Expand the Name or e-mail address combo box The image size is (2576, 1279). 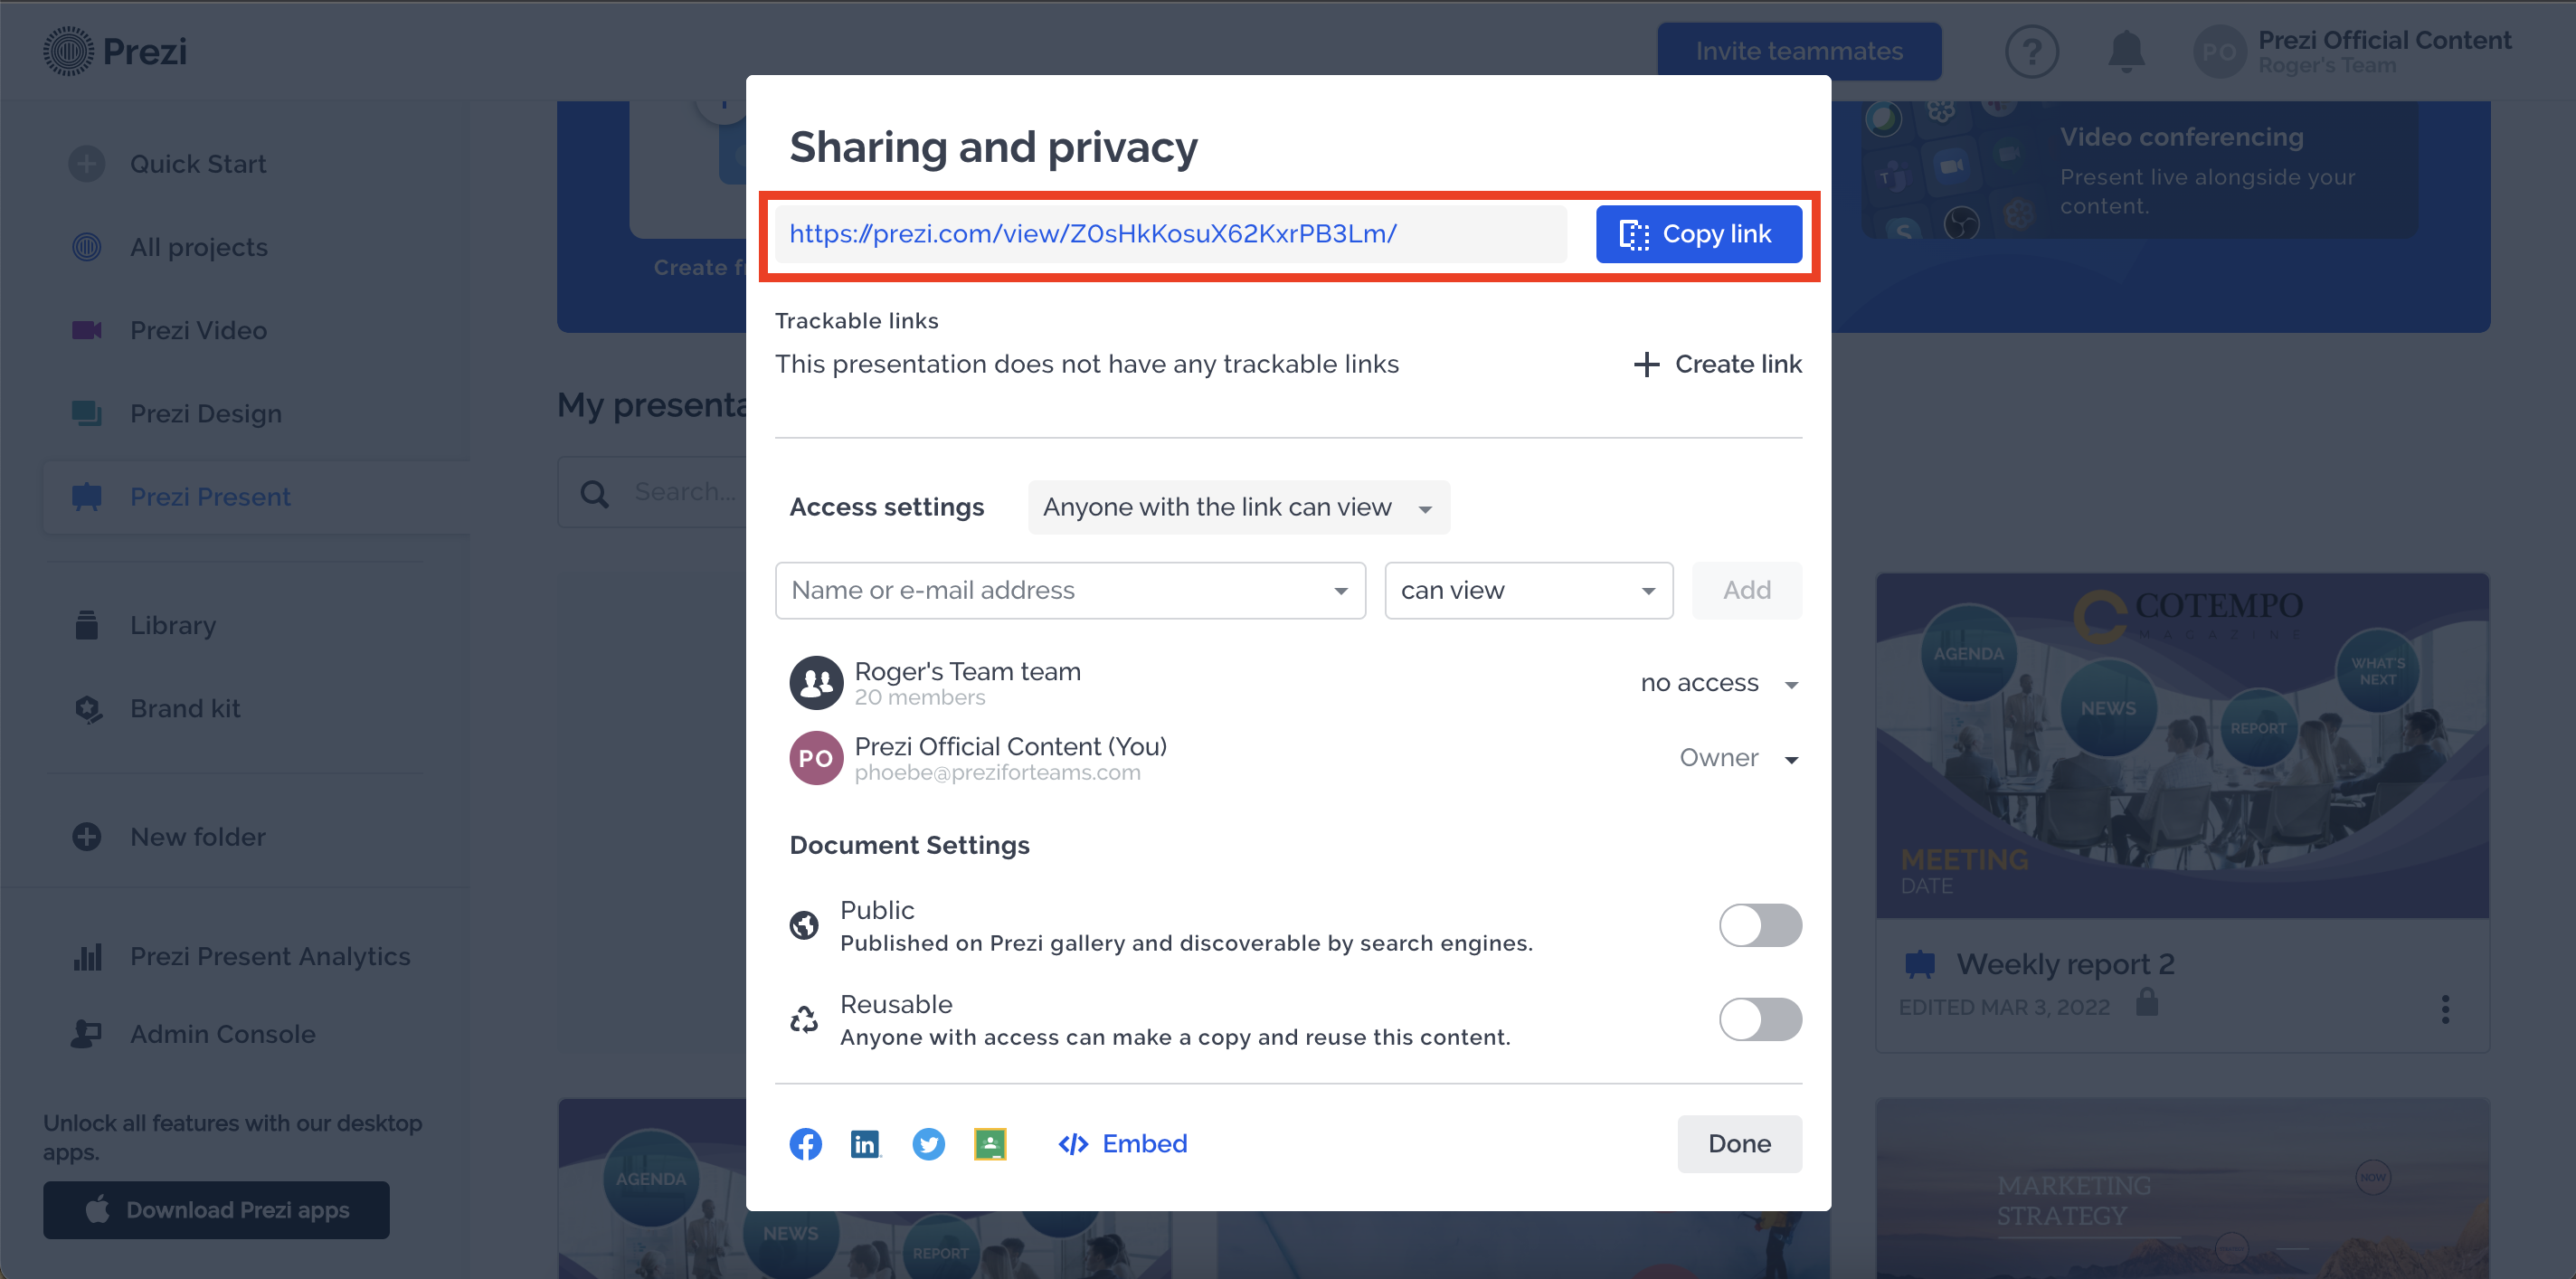pos(1070,590)
